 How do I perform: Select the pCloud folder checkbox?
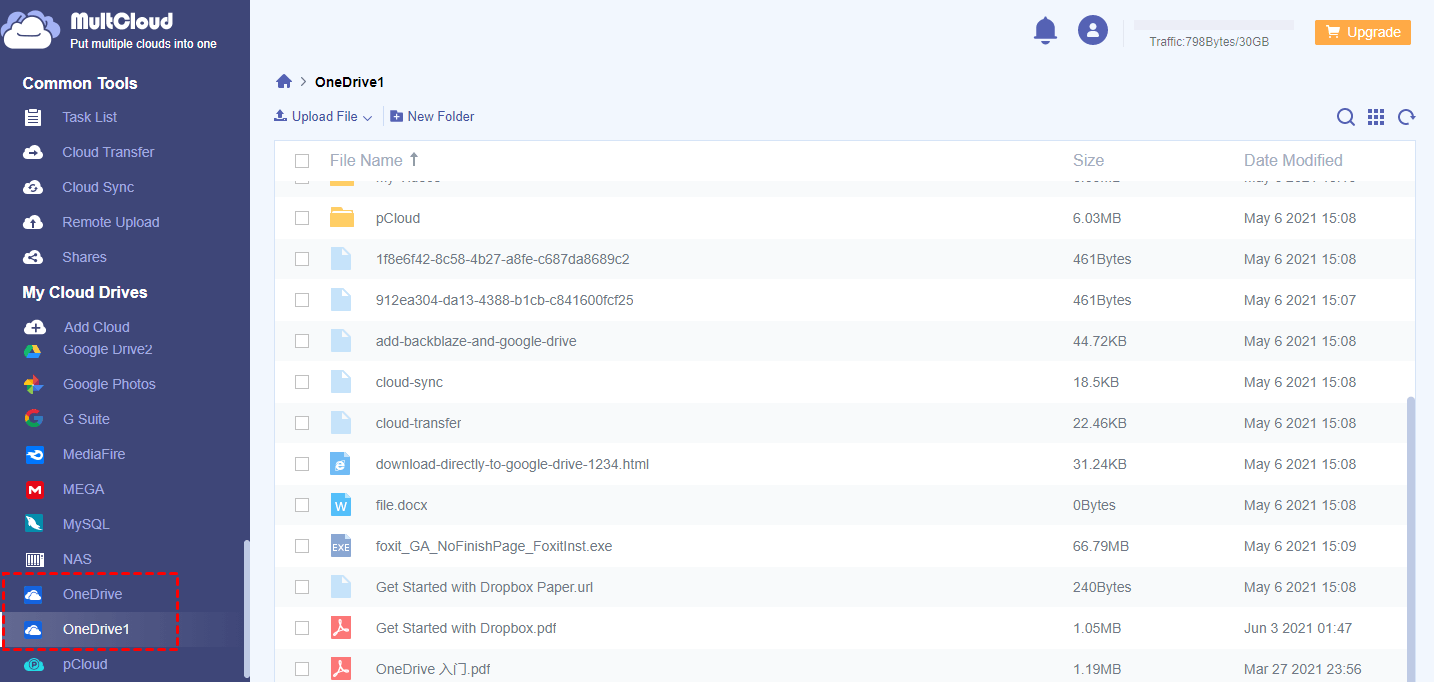coord(302,218)
